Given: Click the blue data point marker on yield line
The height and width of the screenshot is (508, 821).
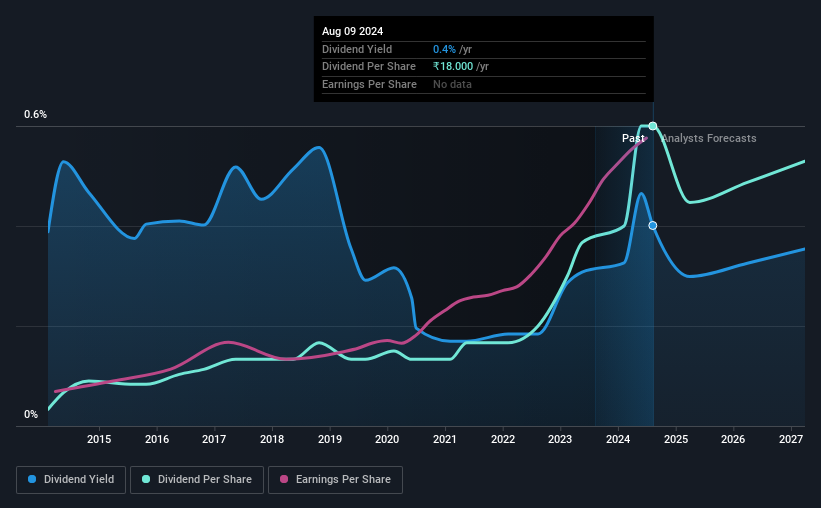Looking at the screenshot, I should (x=653, y=226).
